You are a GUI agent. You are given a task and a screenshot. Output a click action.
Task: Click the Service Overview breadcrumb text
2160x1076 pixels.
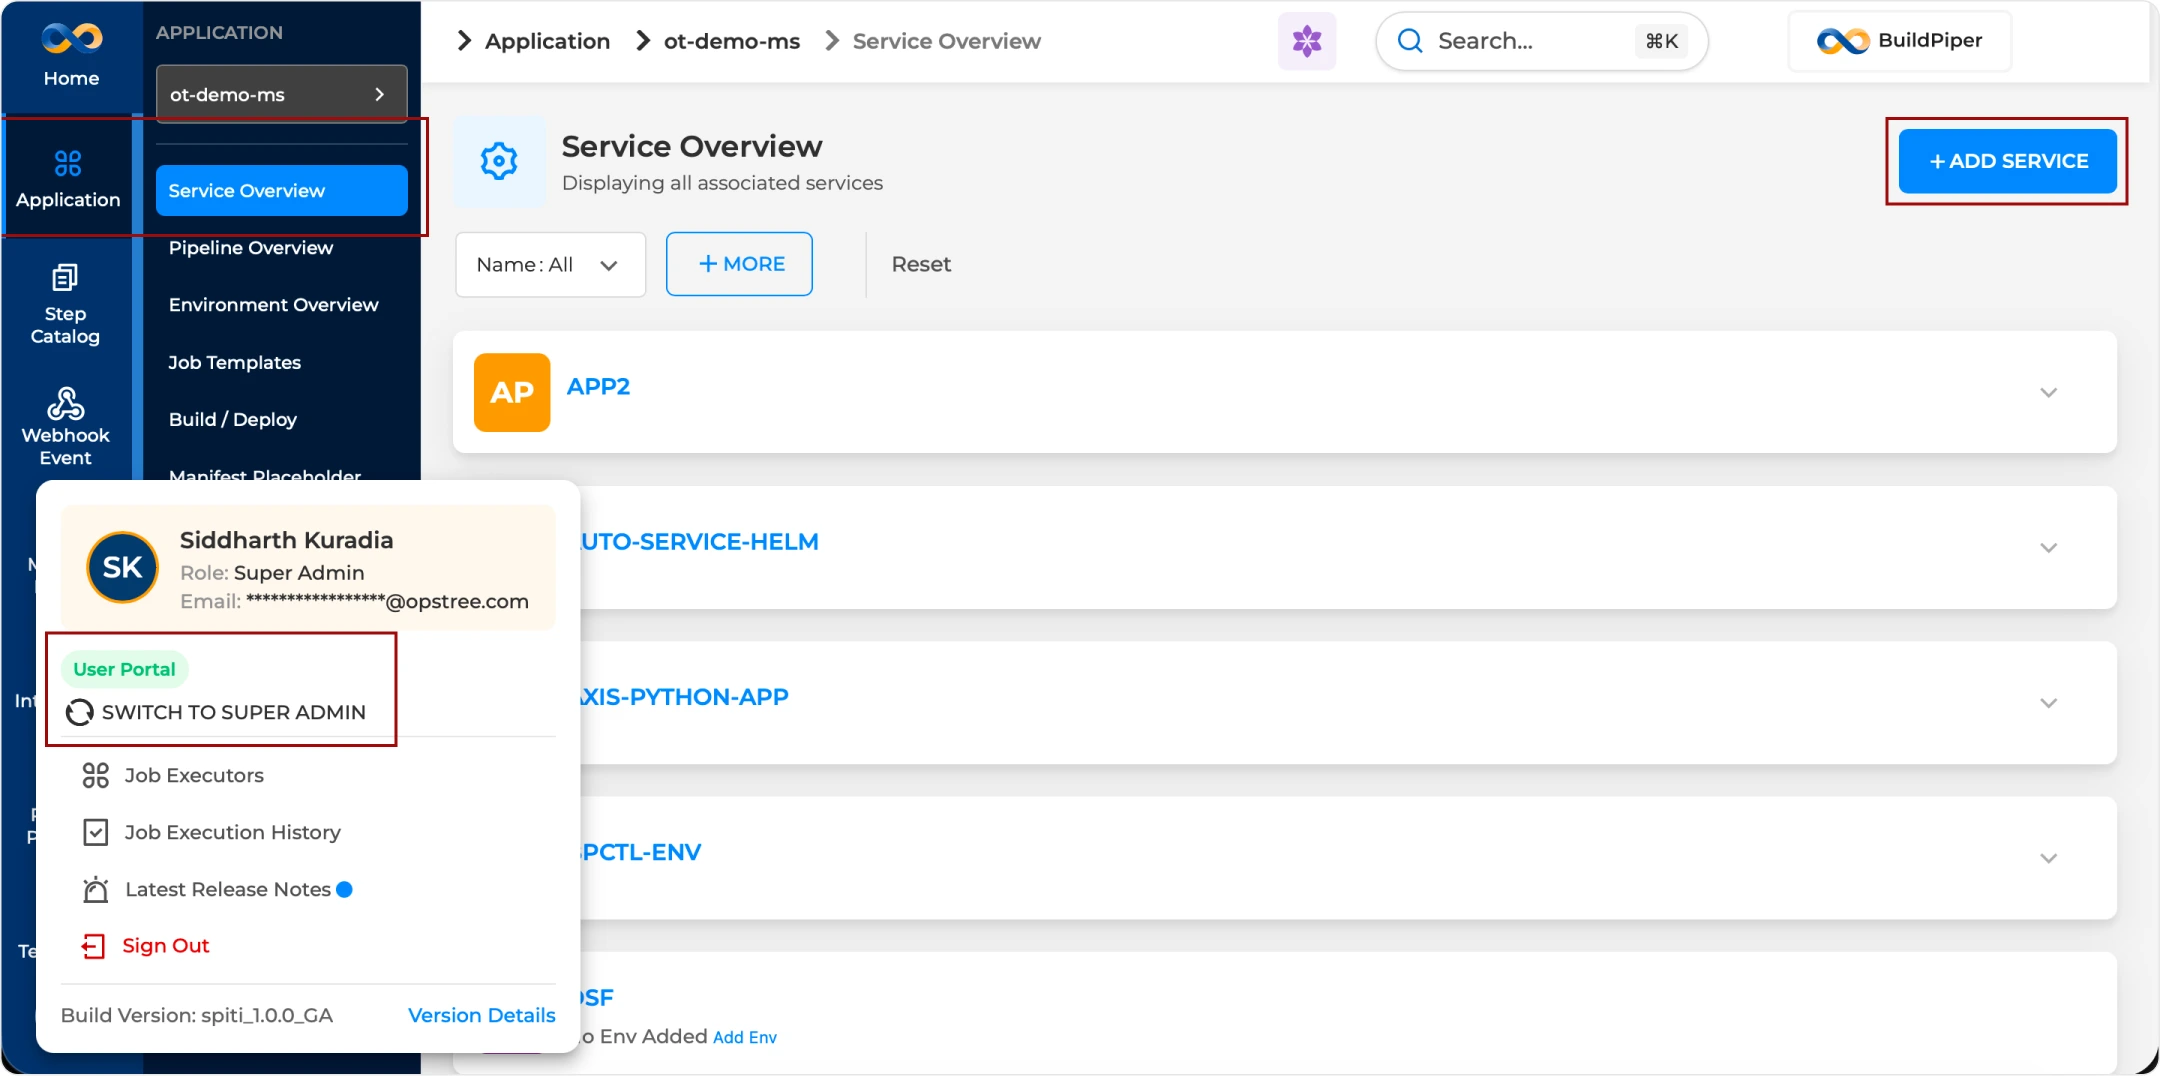click(946, 41)
